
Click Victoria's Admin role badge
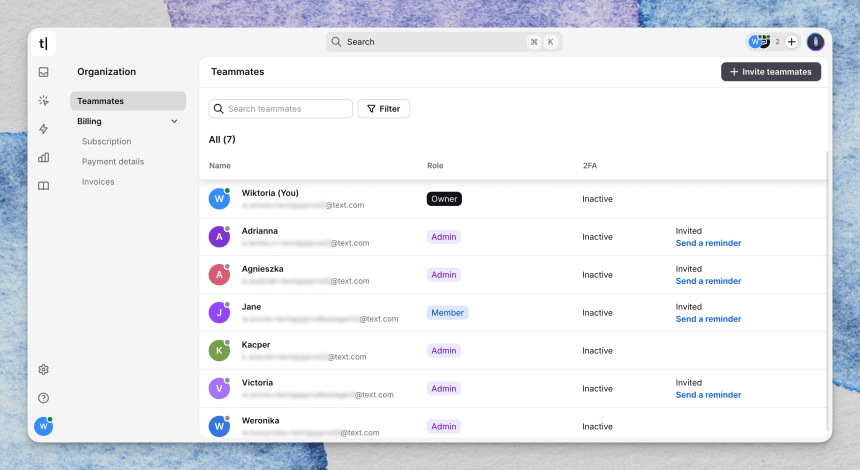click(444, 388)
